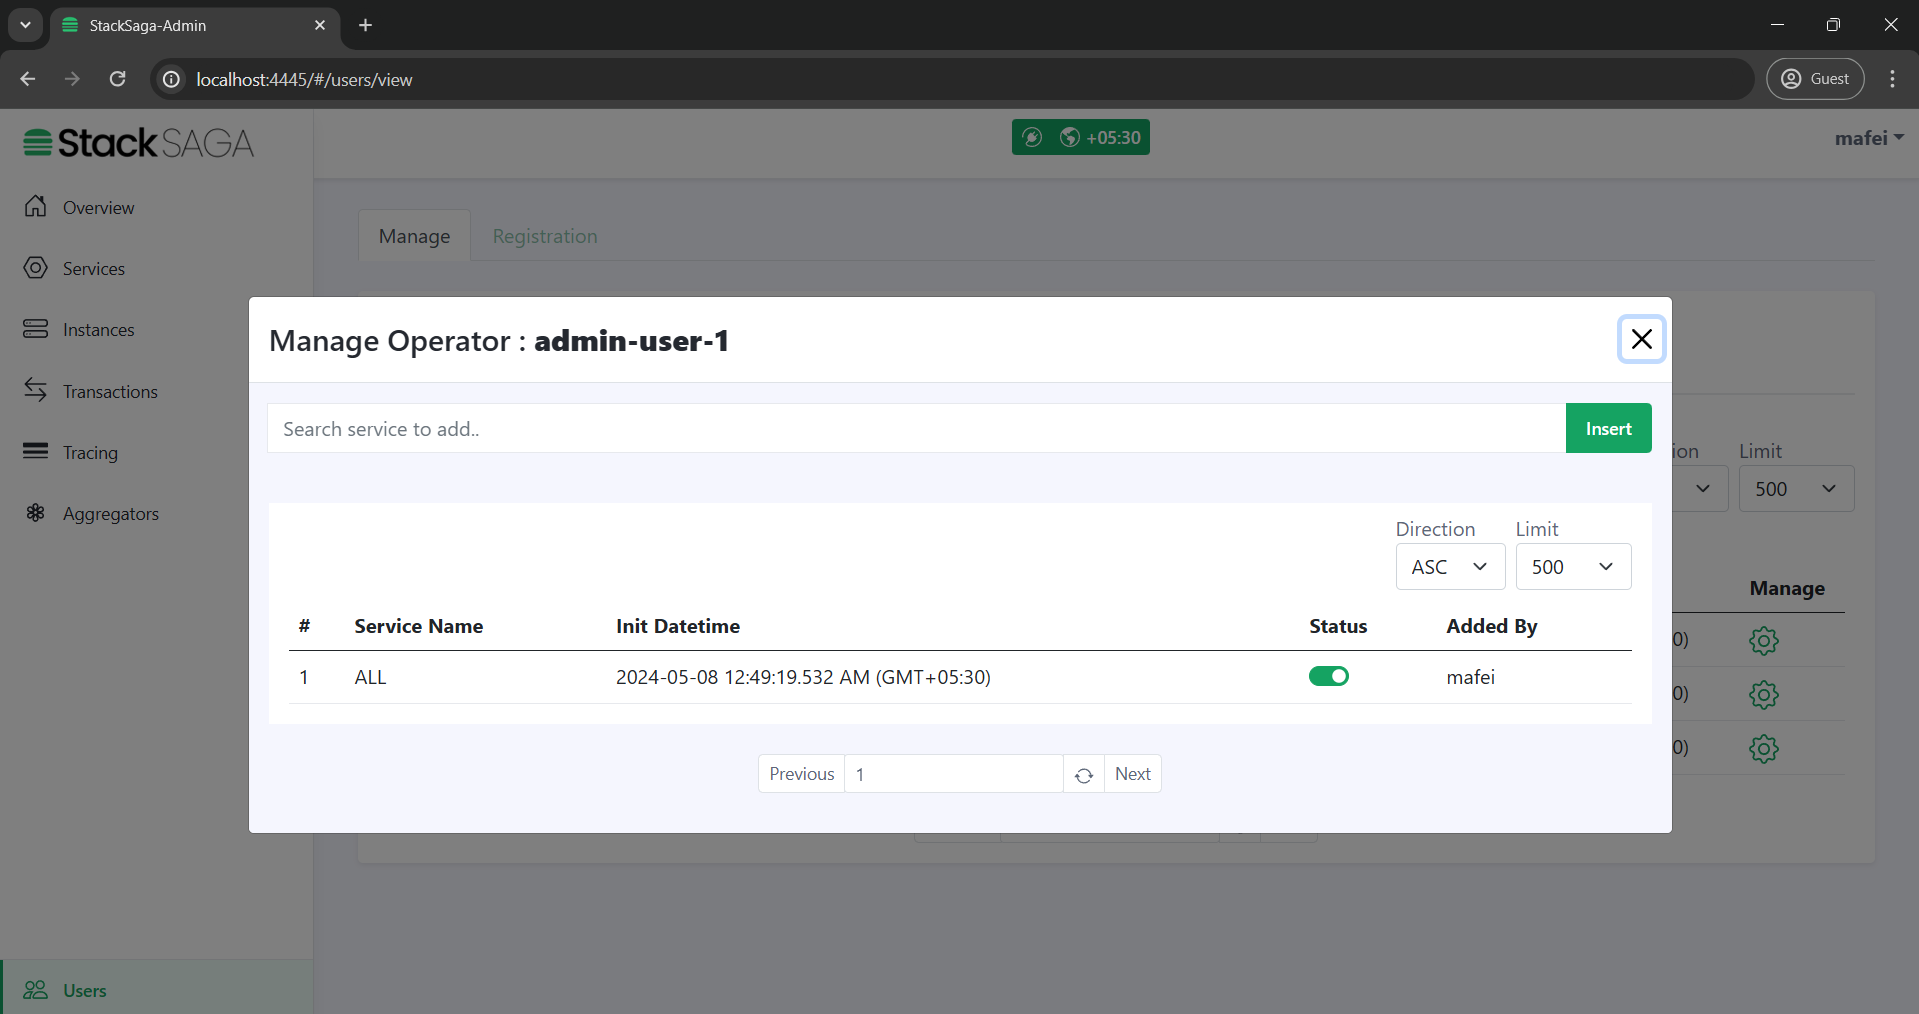Expand the Limit 500 dropdown in the modal
Viewport: 1919px width, 1014px height.
(1573, 566)
